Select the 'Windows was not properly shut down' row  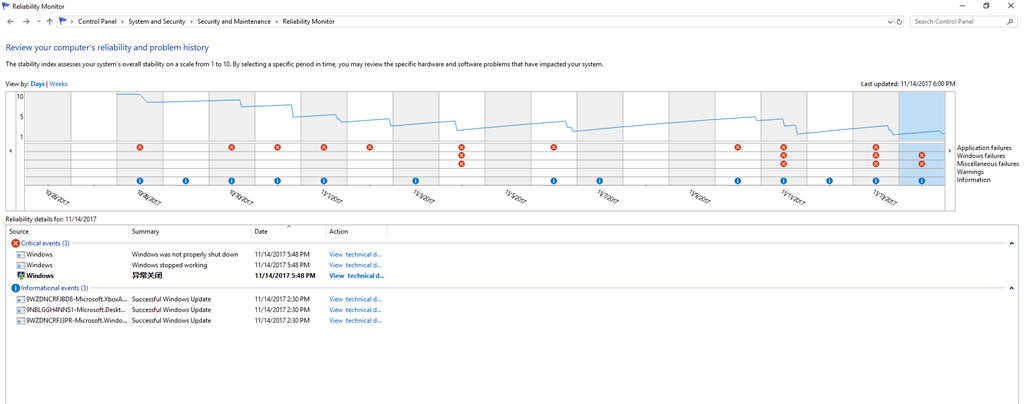[199, 255]
